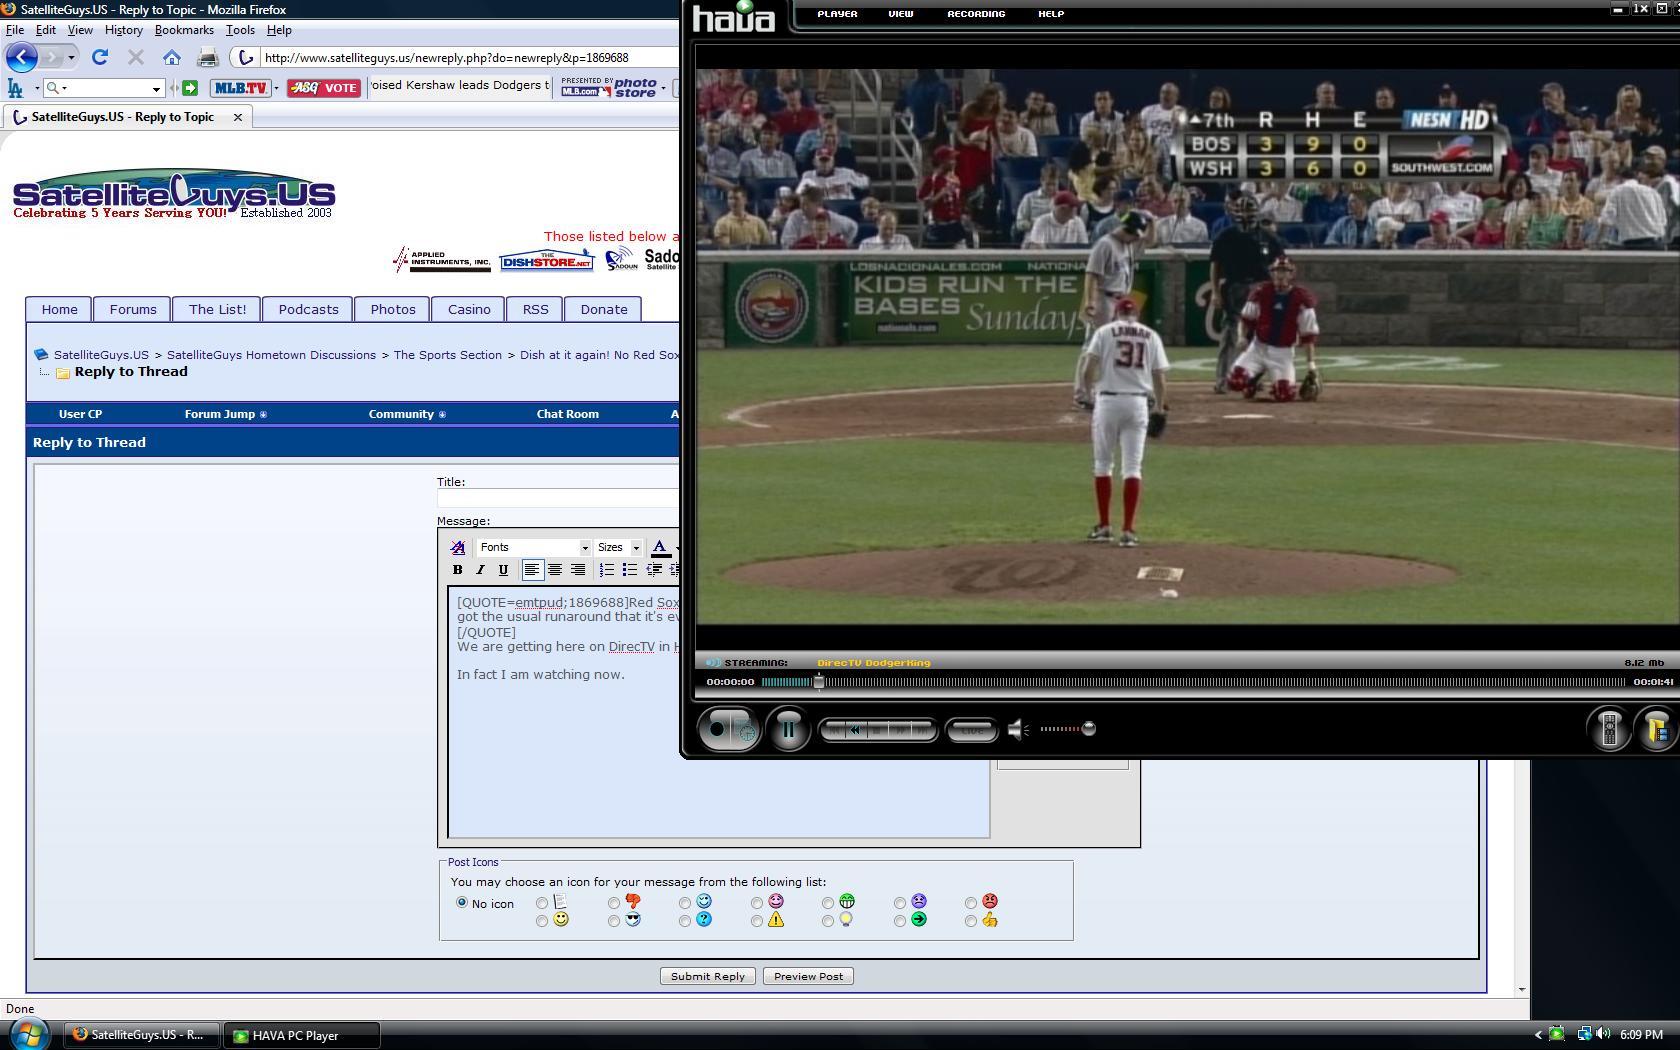Screen dimensions: 1680x1050
Task: Remove text formatting in message editor
Action: tap(458, 547)
